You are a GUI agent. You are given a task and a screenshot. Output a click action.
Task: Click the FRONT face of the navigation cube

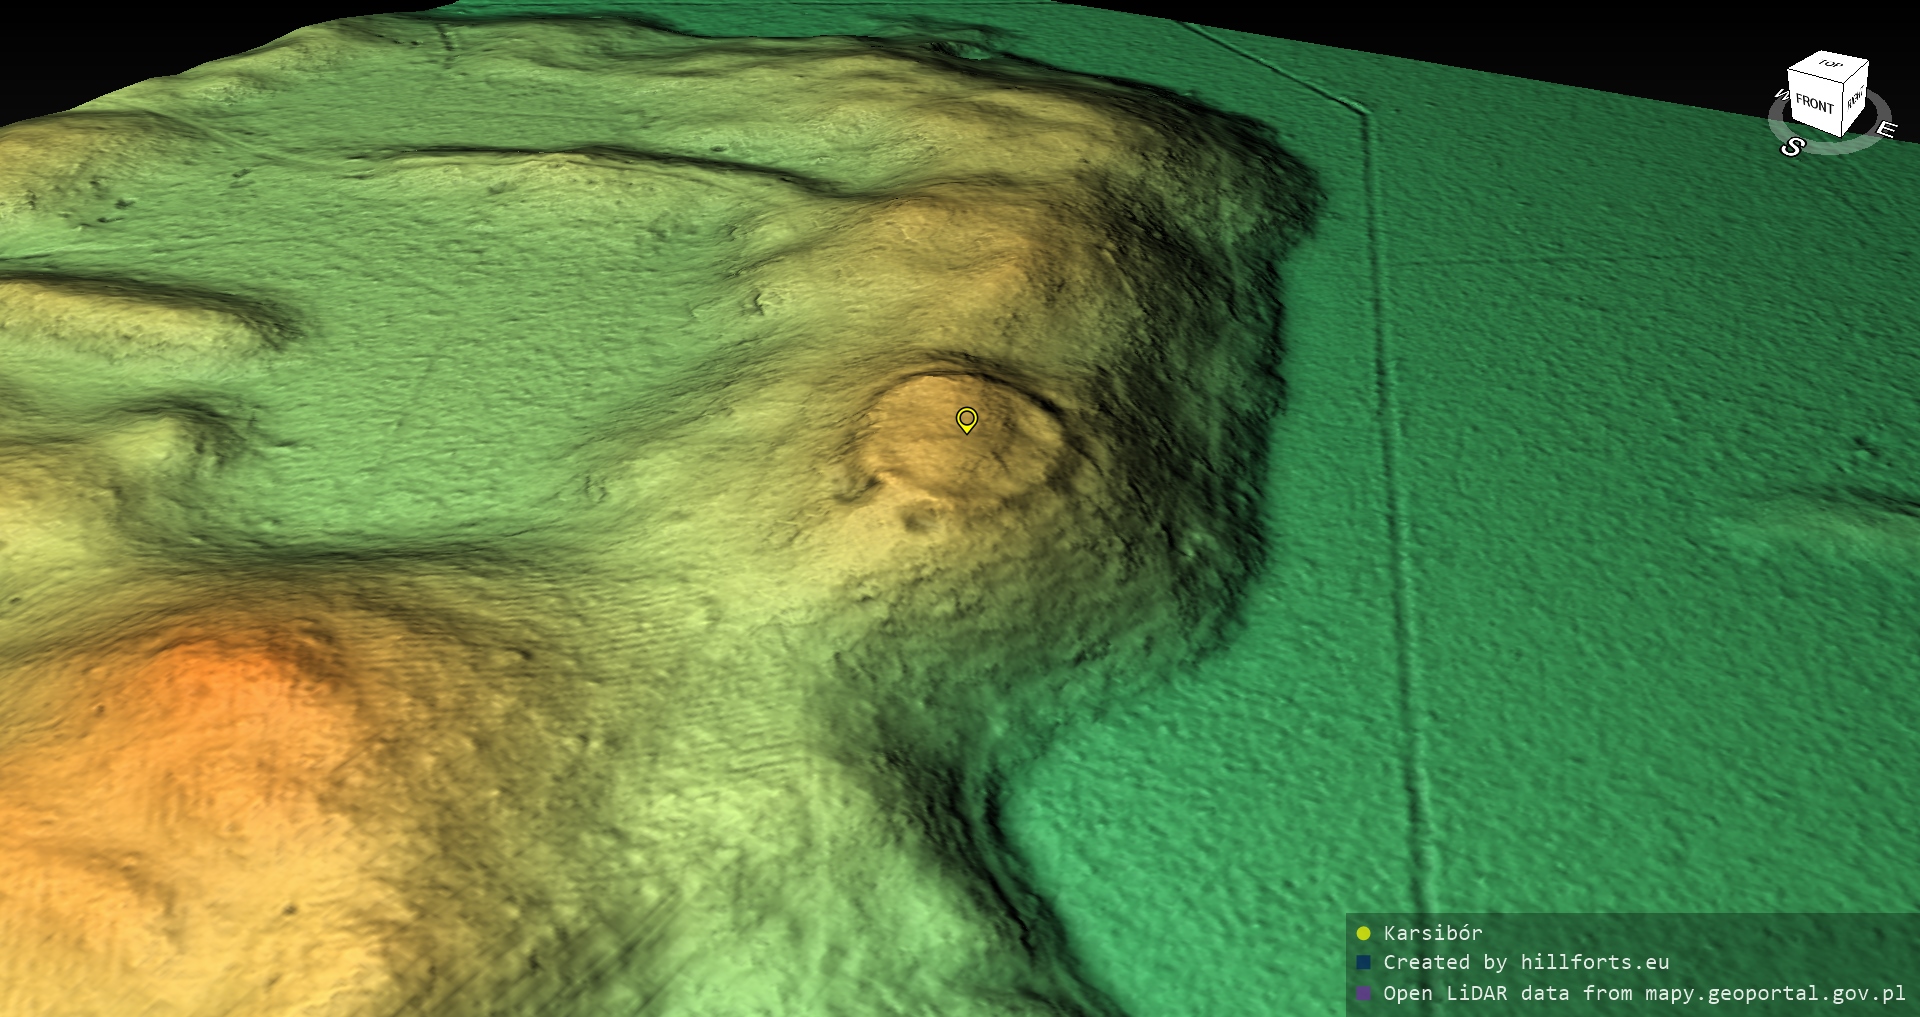pyautogui.click(x=1813, y=103)
